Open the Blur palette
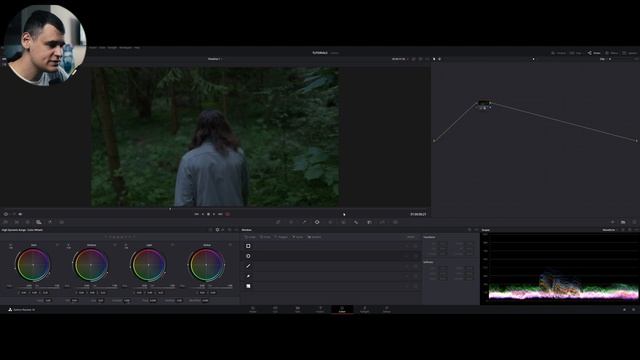The image size is (640, 360). (x=356, y=222)
